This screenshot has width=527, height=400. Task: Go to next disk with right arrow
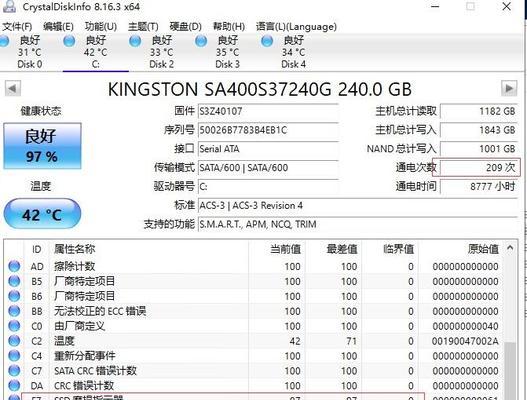pos(509,88)
